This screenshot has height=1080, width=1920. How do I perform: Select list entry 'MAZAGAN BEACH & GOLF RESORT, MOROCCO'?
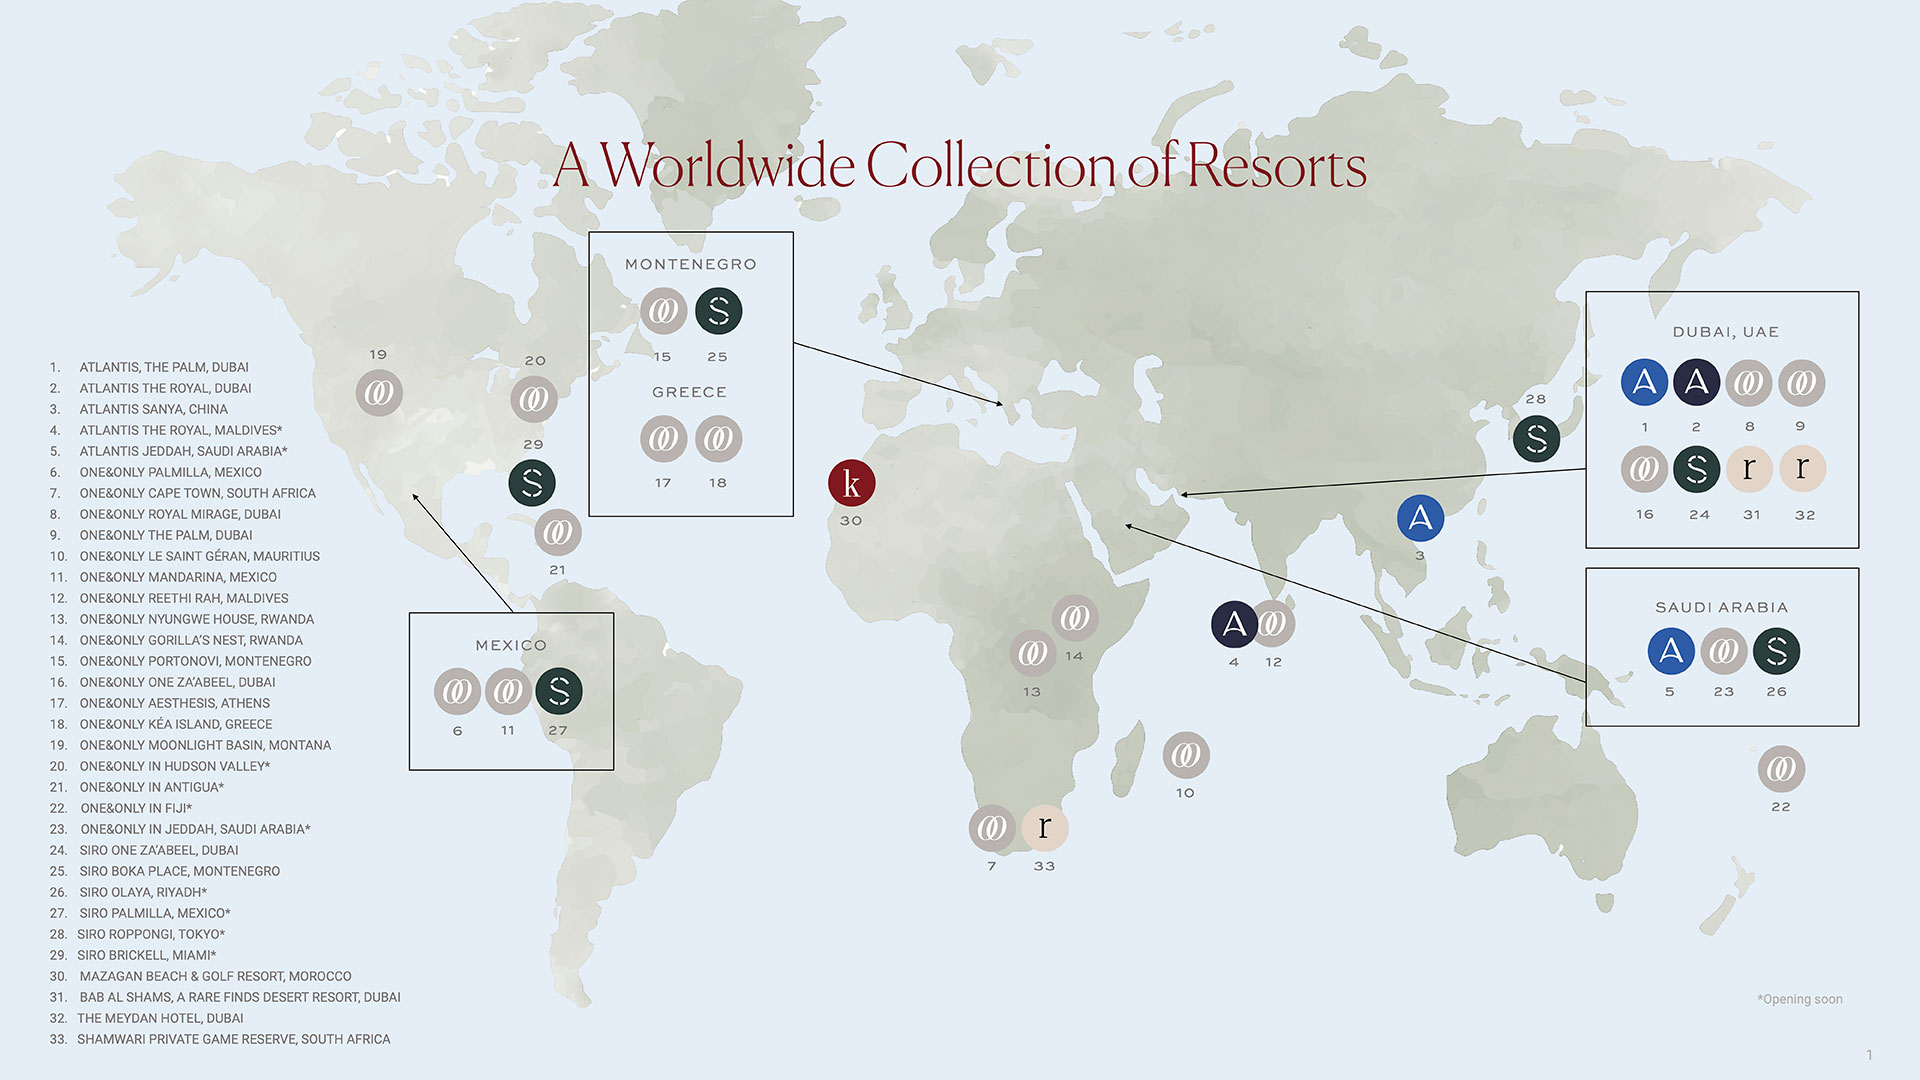215,976
